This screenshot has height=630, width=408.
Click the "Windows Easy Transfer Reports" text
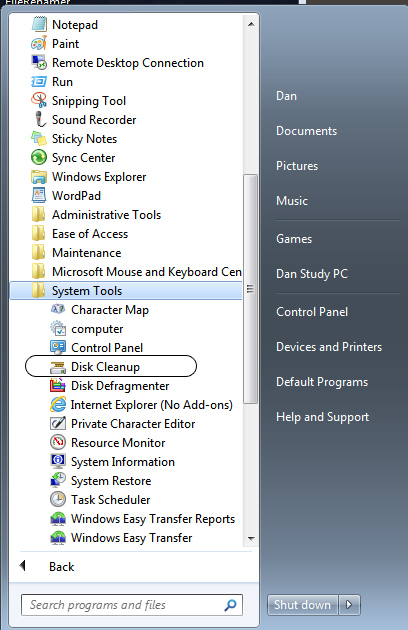(153, 519)
